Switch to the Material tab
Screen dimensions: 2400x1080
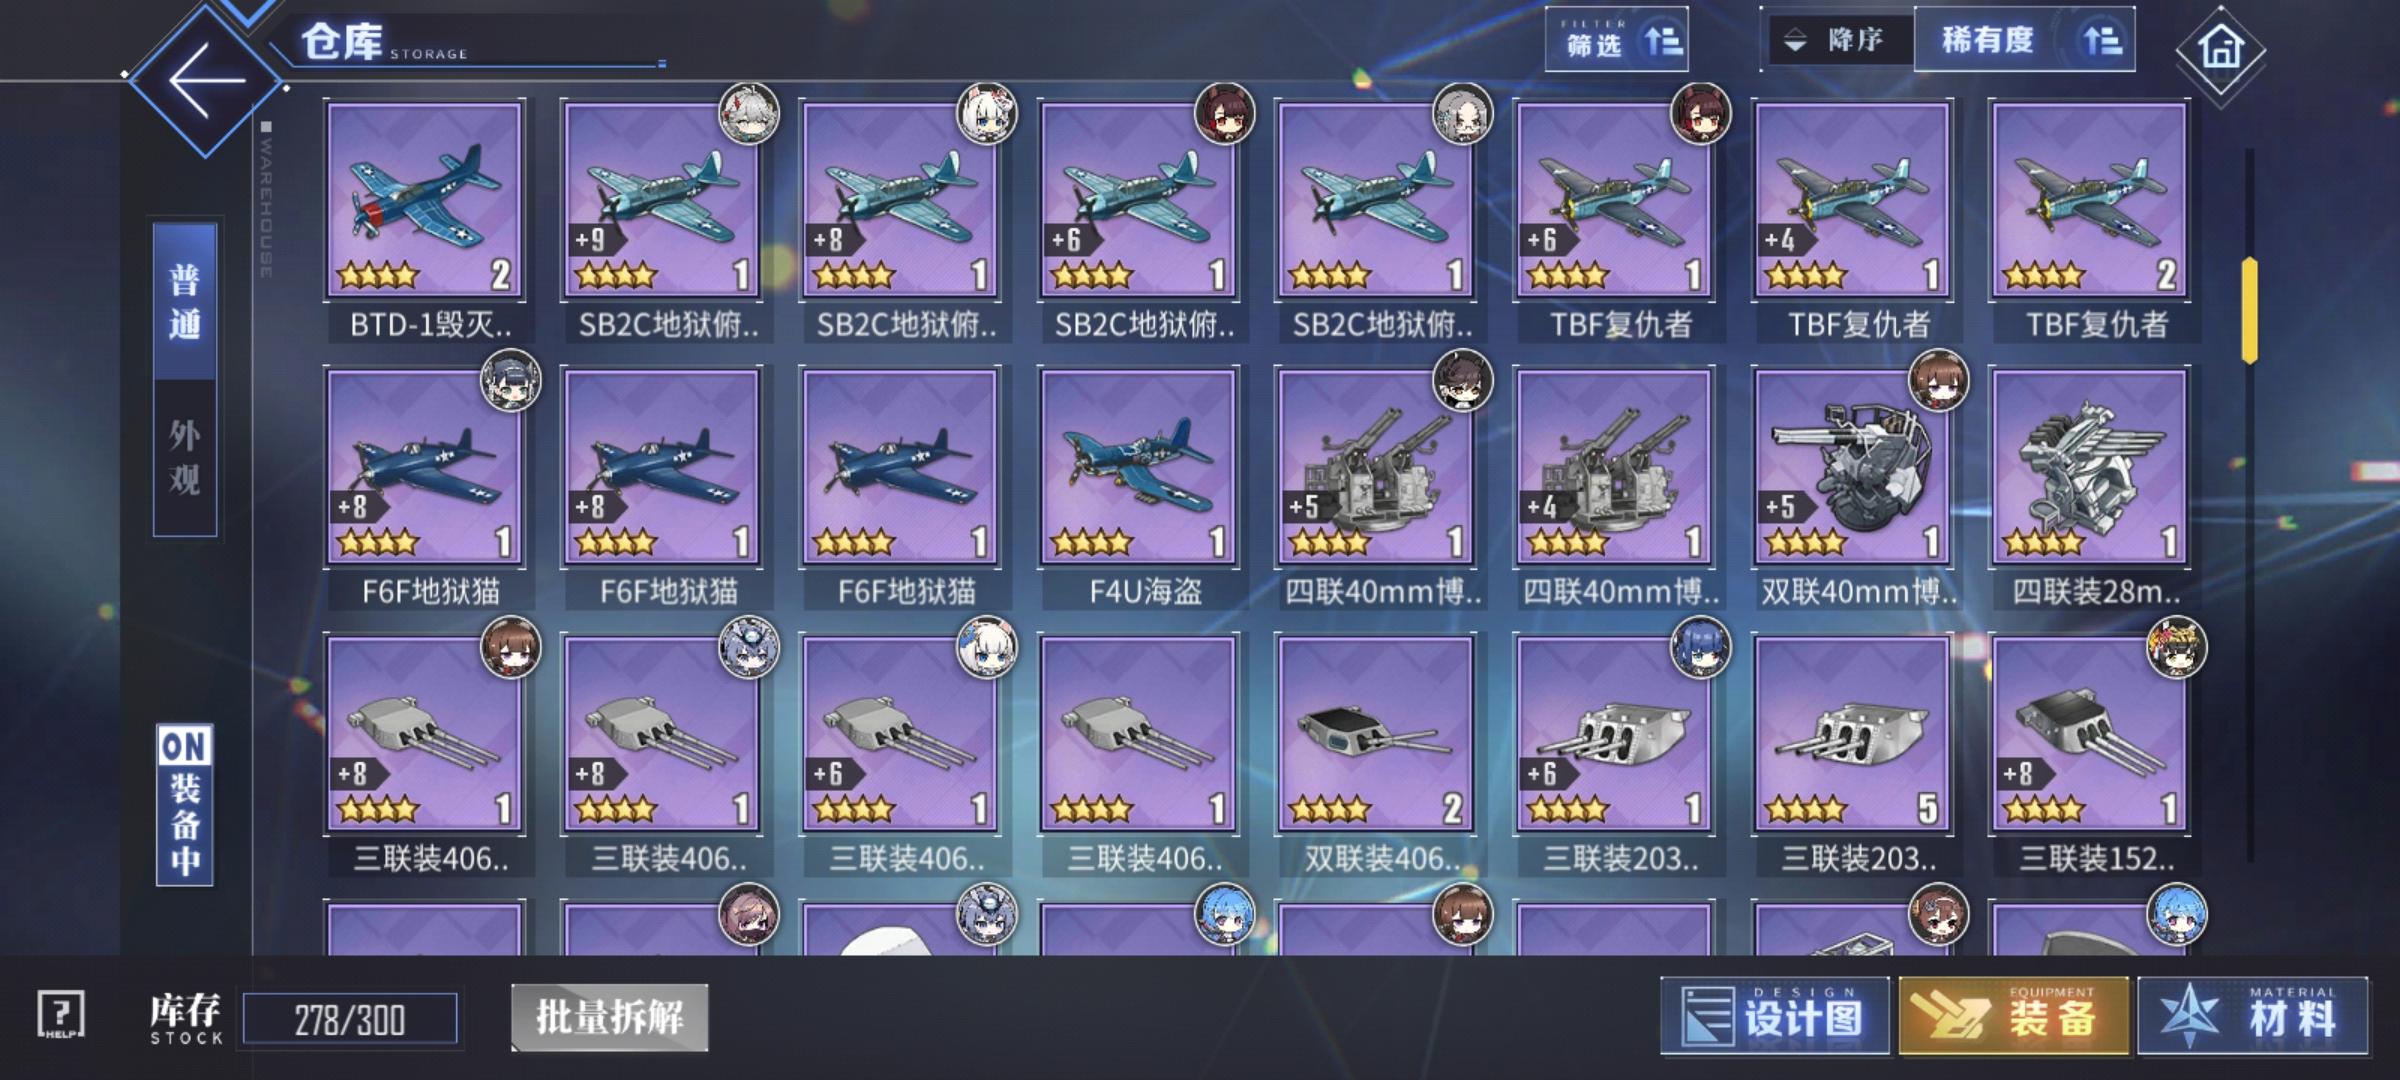point(2253,1016)
